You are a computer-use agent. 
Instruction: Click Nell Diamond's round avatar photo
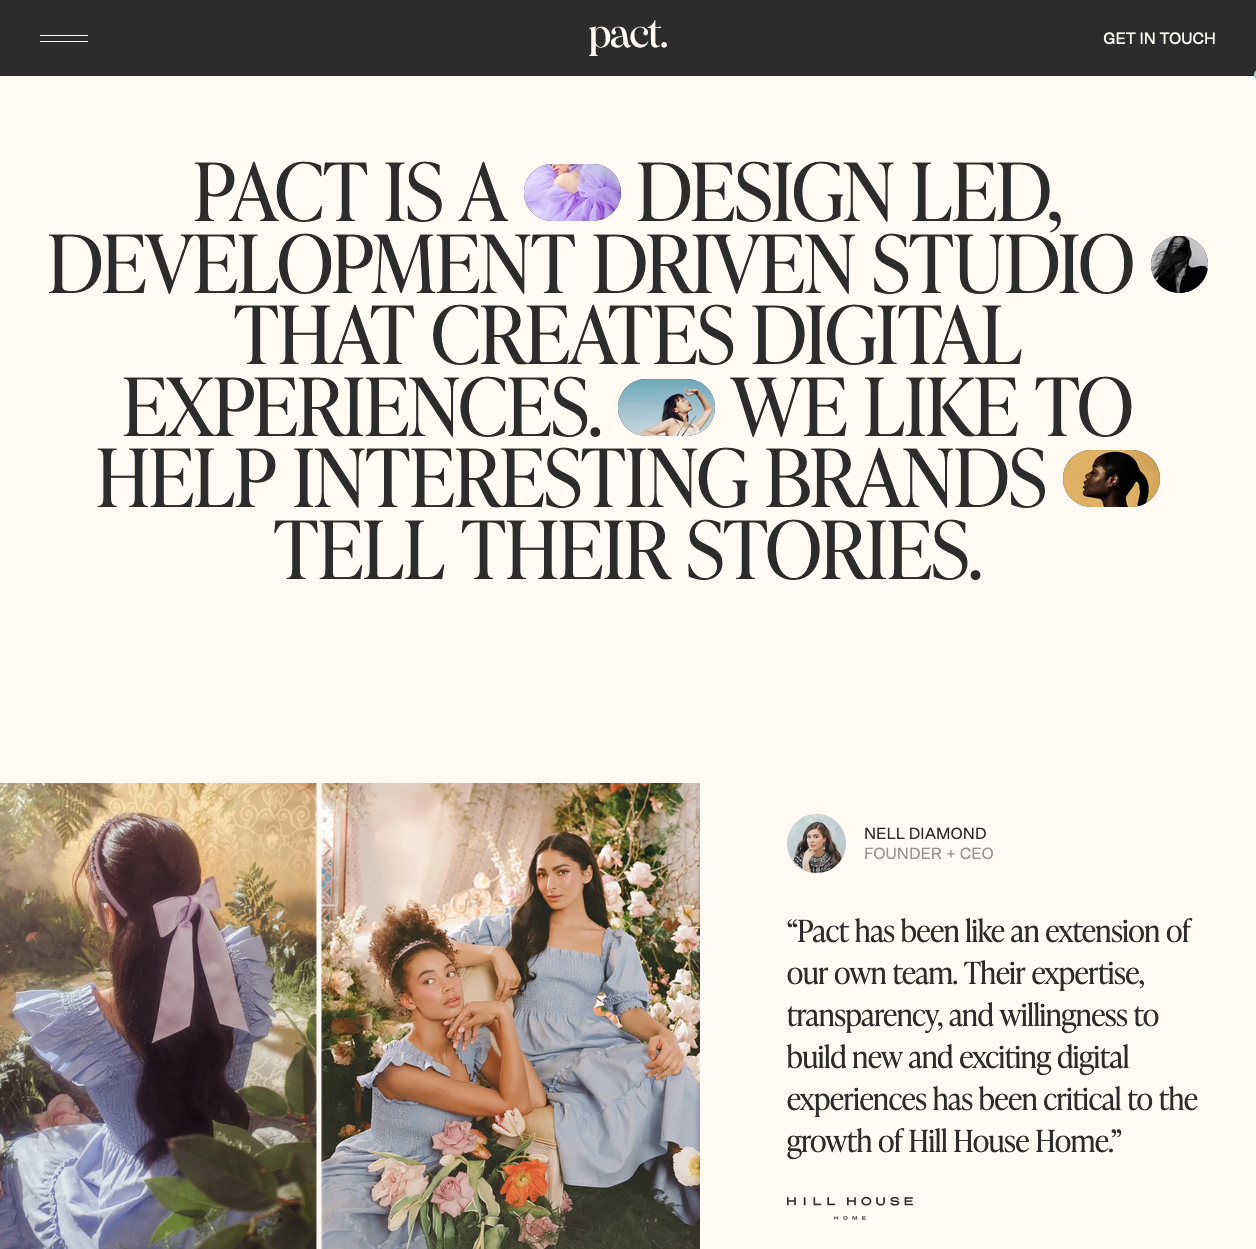(817, 843)
